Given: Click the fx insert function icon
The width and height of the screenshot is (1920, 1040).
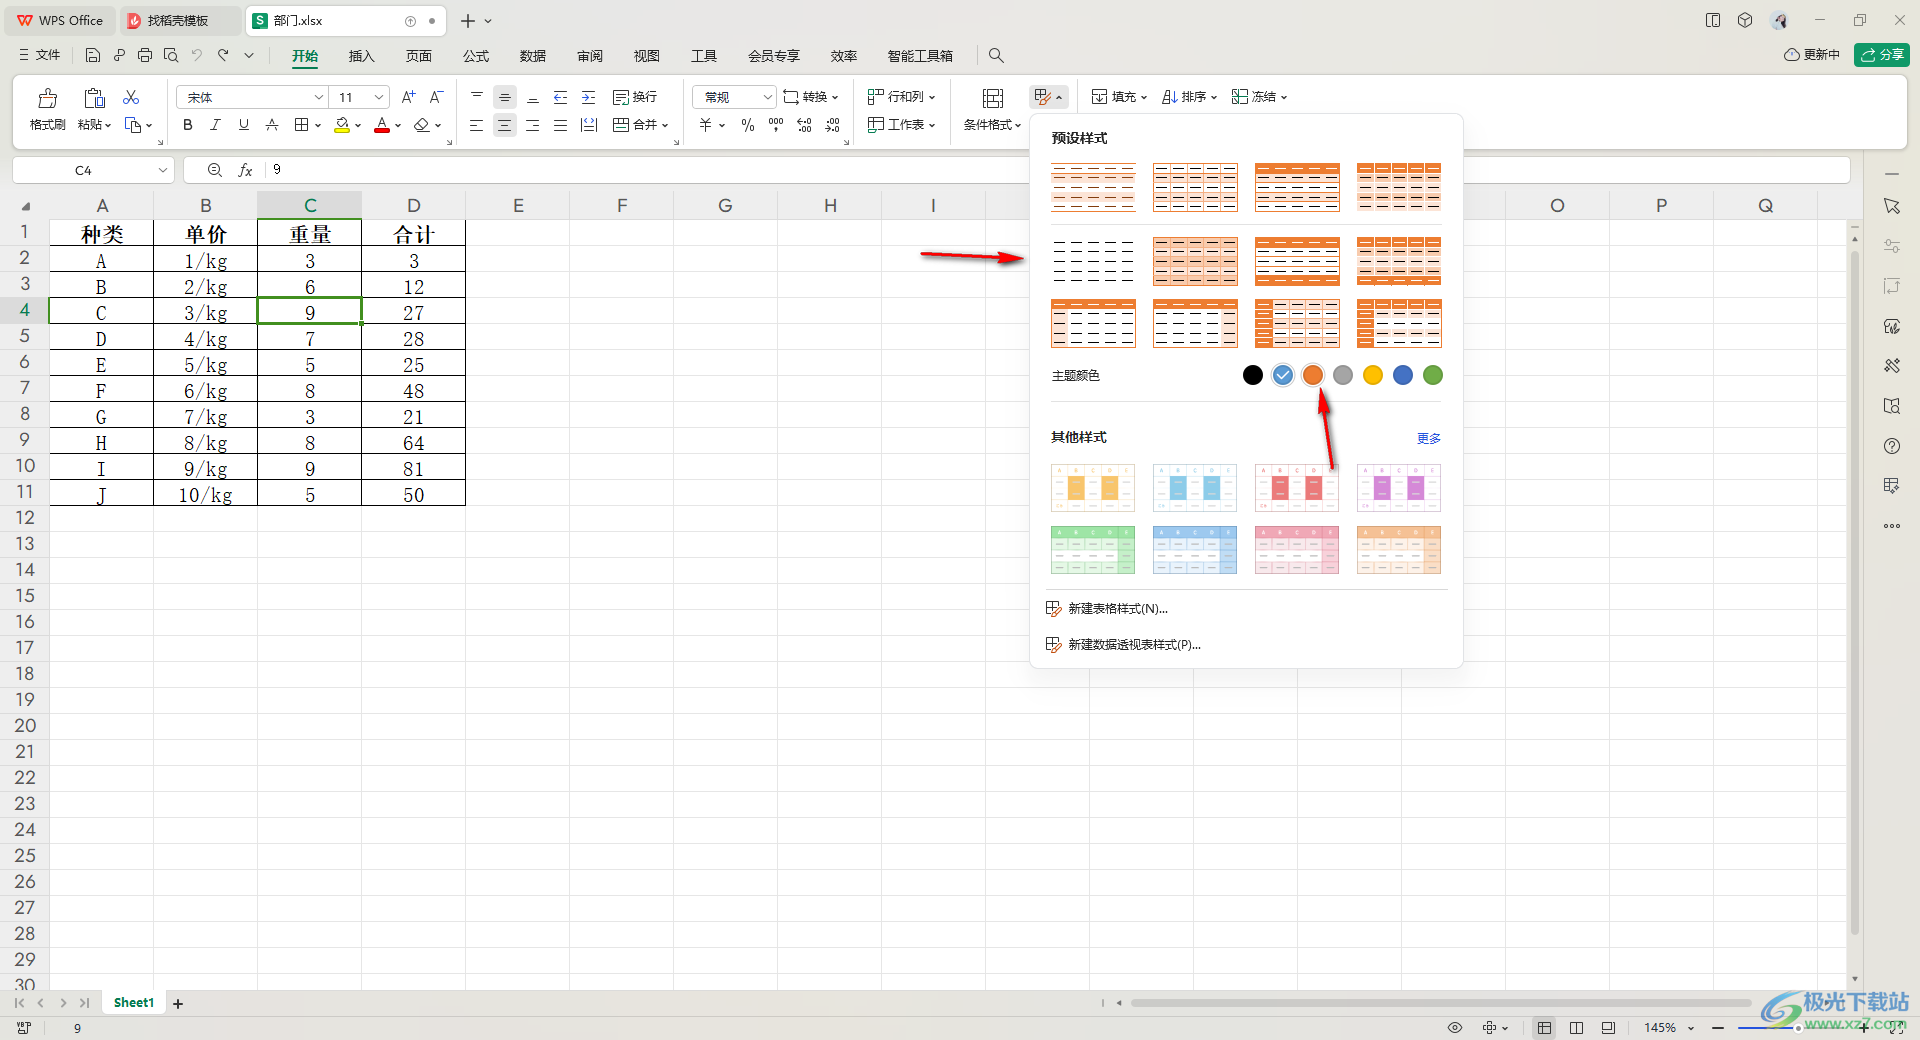Looking at the screenshot, I should (245, 171).
